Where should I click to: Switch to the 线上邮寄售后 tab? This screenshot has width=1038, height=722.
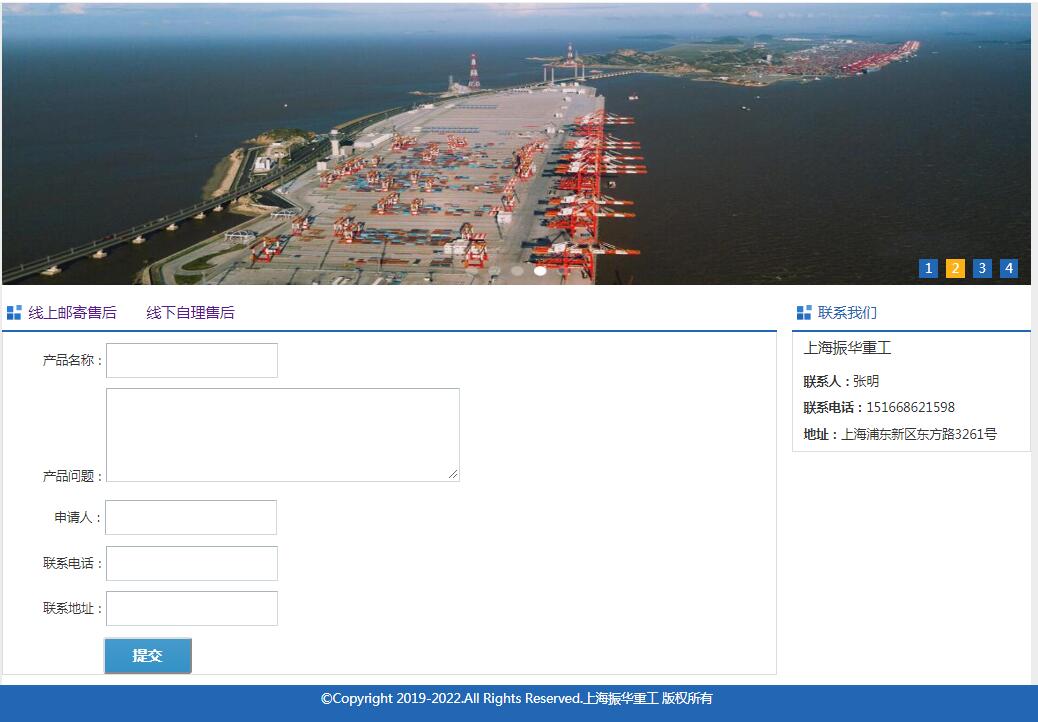72,312
